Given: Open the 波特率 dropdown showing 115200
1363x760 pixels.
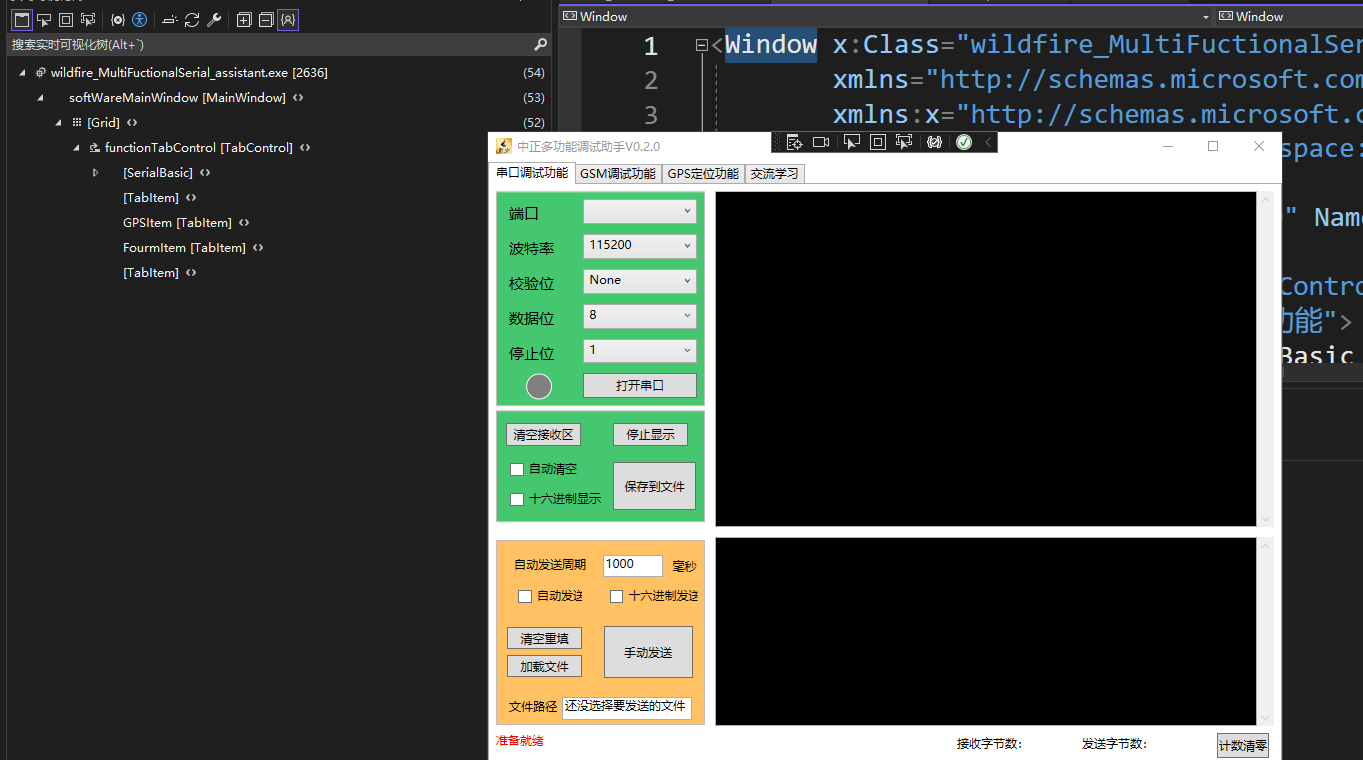Looking at the screenshot, I should click(640, 246).
